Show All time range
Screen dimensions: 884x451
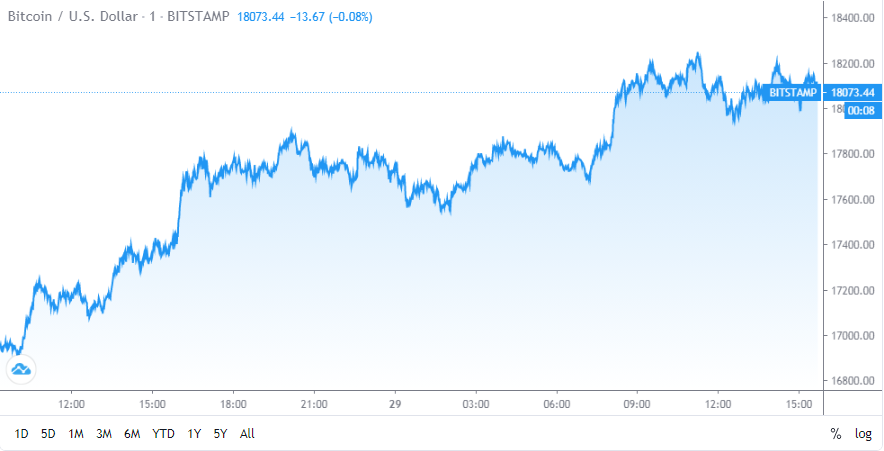[x=247, y=434]
